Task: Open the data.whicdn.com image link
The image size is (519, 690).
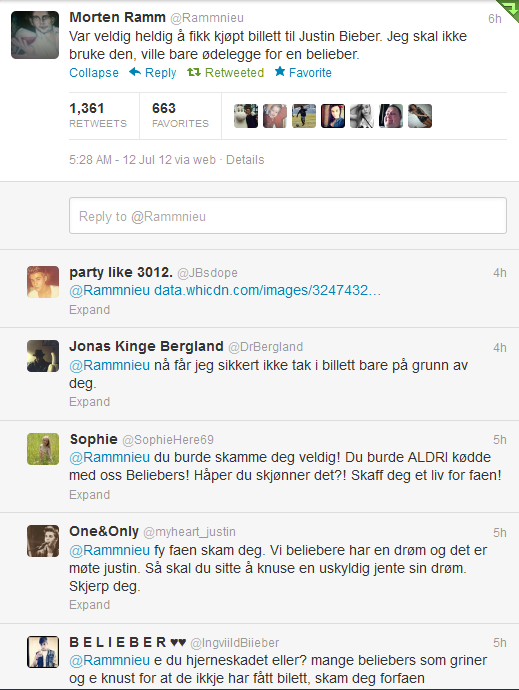Action: [x=267, y=290]
